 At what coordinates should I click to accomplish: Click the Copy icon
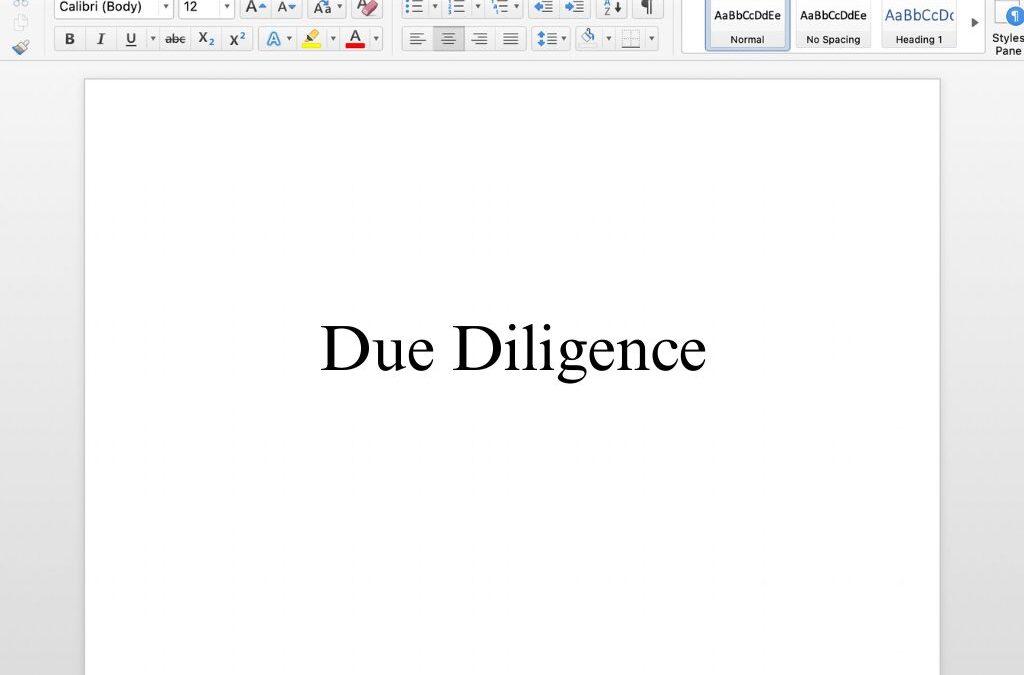click(x=20, y=22)
